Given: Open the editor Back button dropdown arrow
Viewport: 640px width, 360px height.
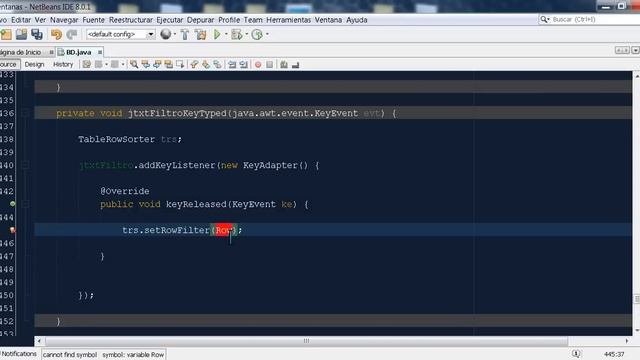Looking at the screenshot, I should 106,64.
